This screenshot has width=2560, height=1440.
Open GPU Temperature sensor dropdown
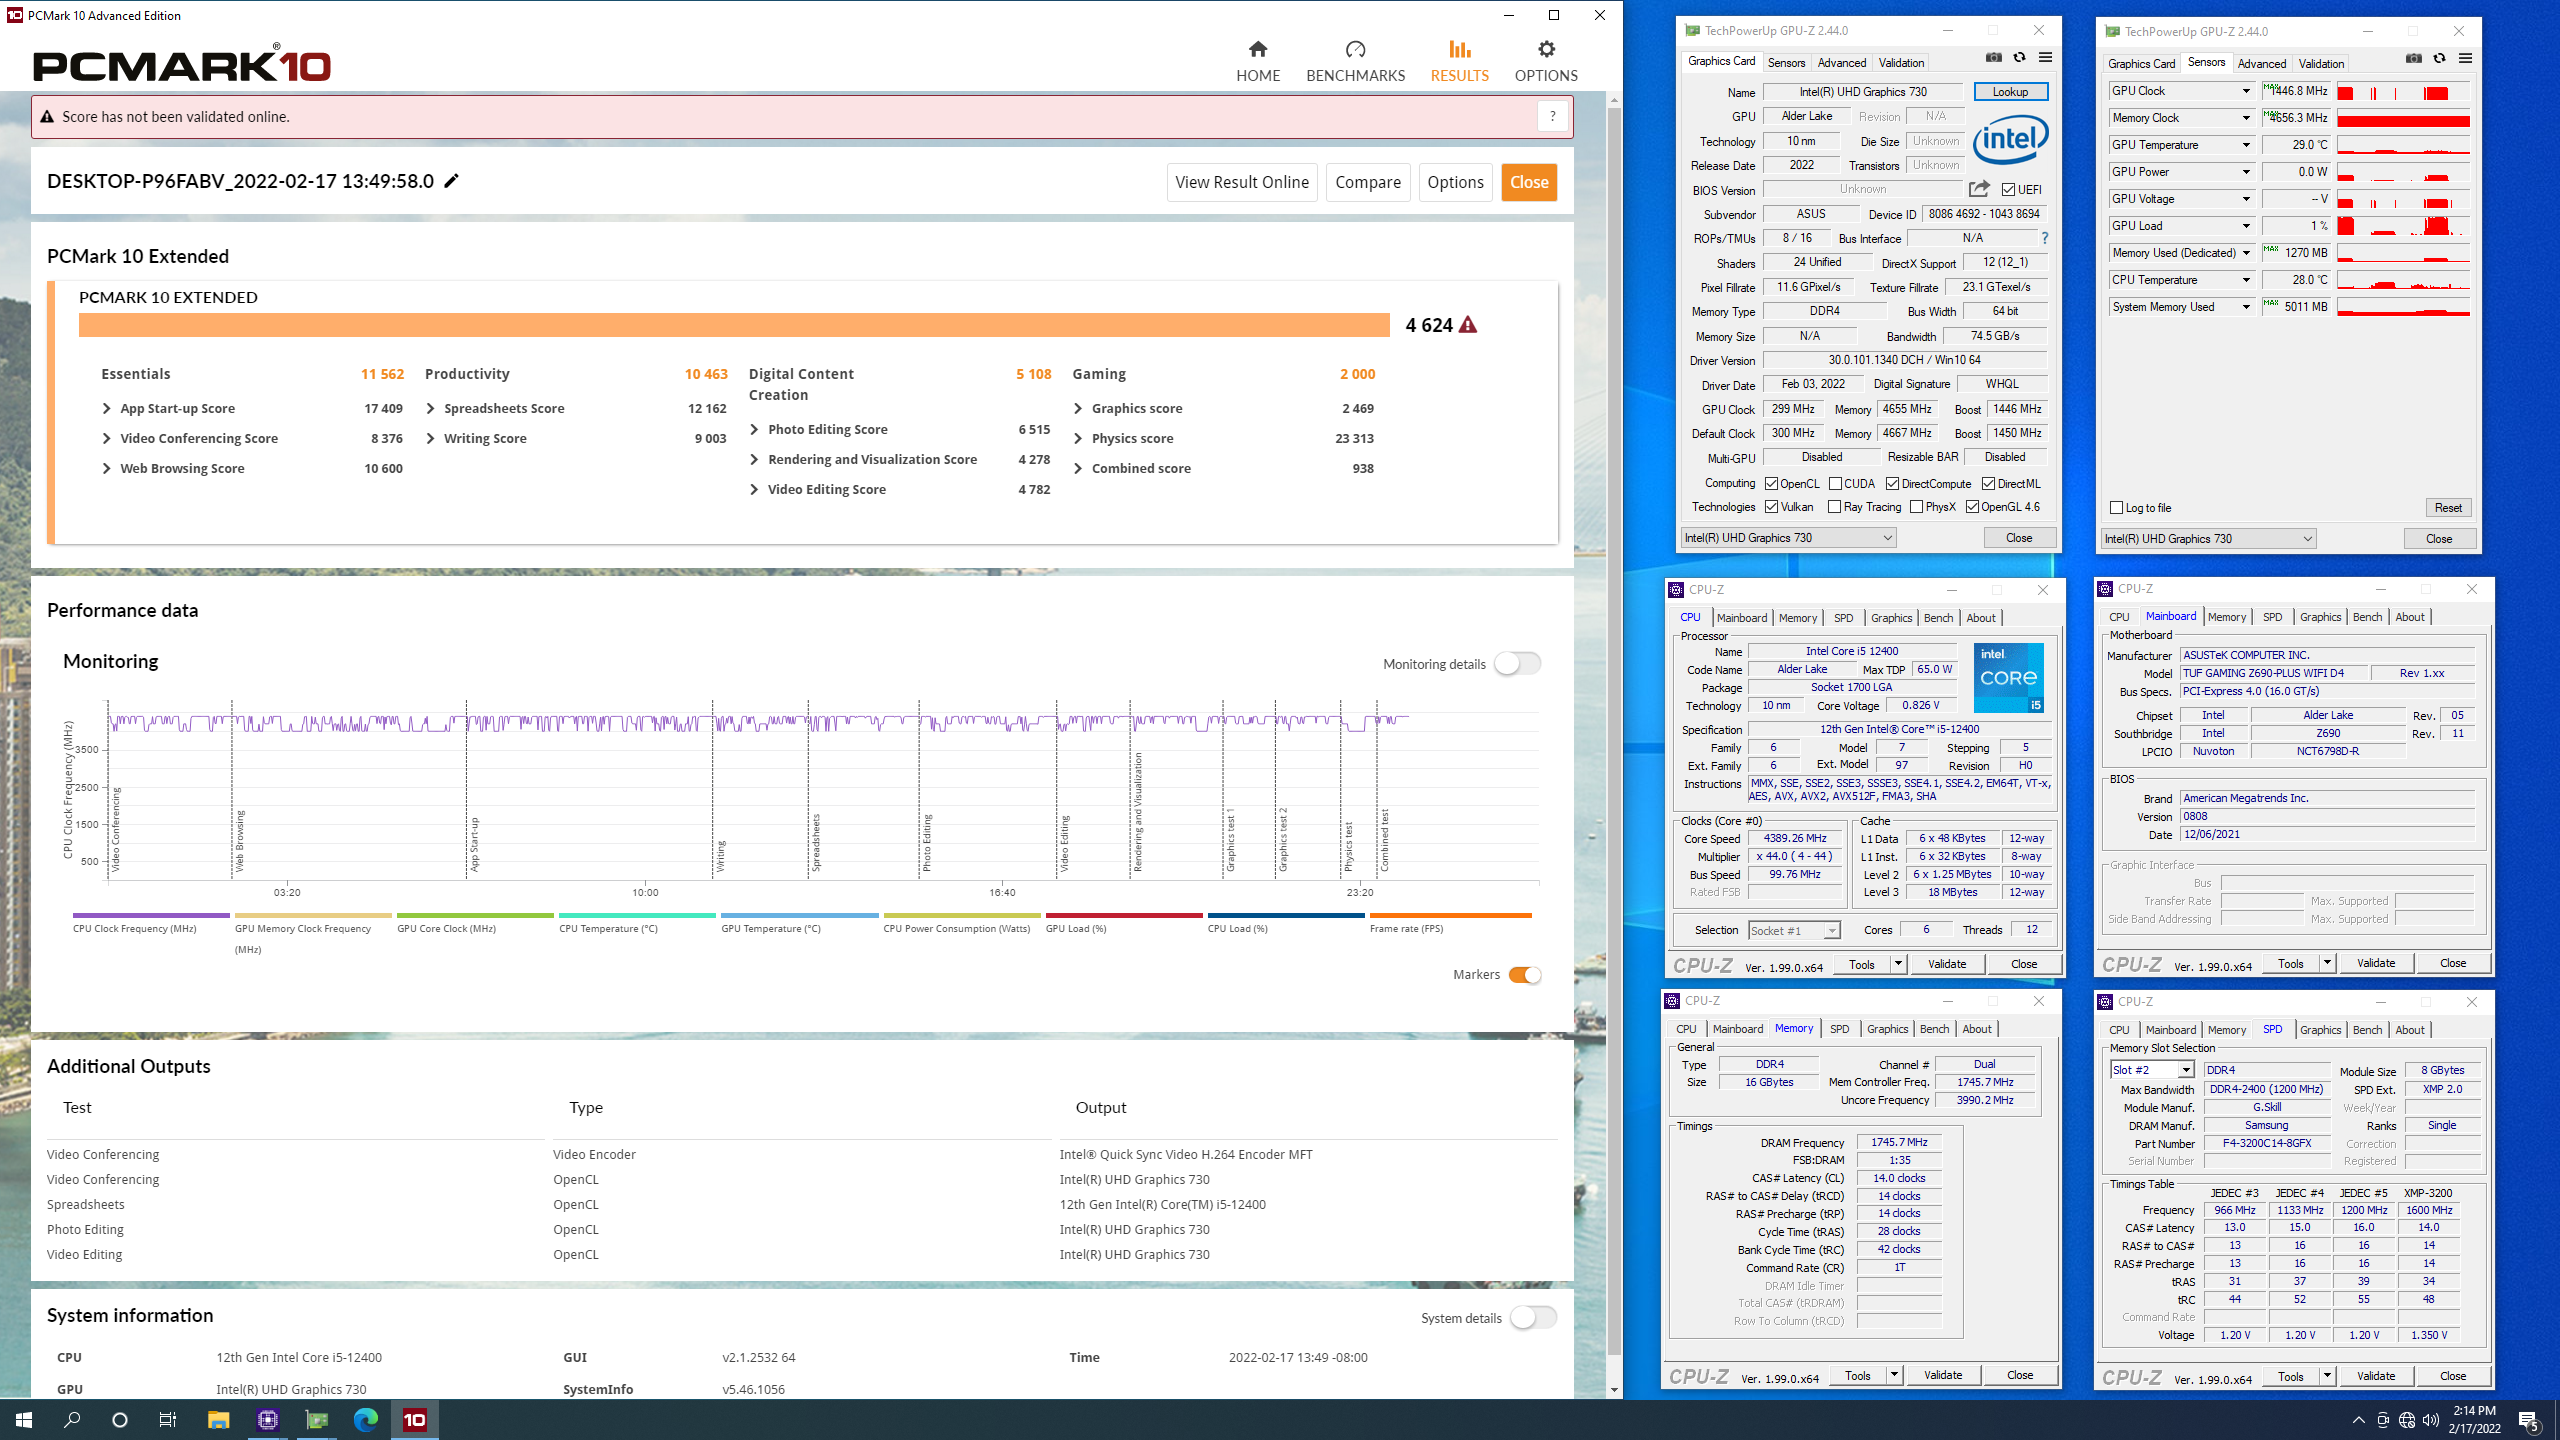point(2245,145)
